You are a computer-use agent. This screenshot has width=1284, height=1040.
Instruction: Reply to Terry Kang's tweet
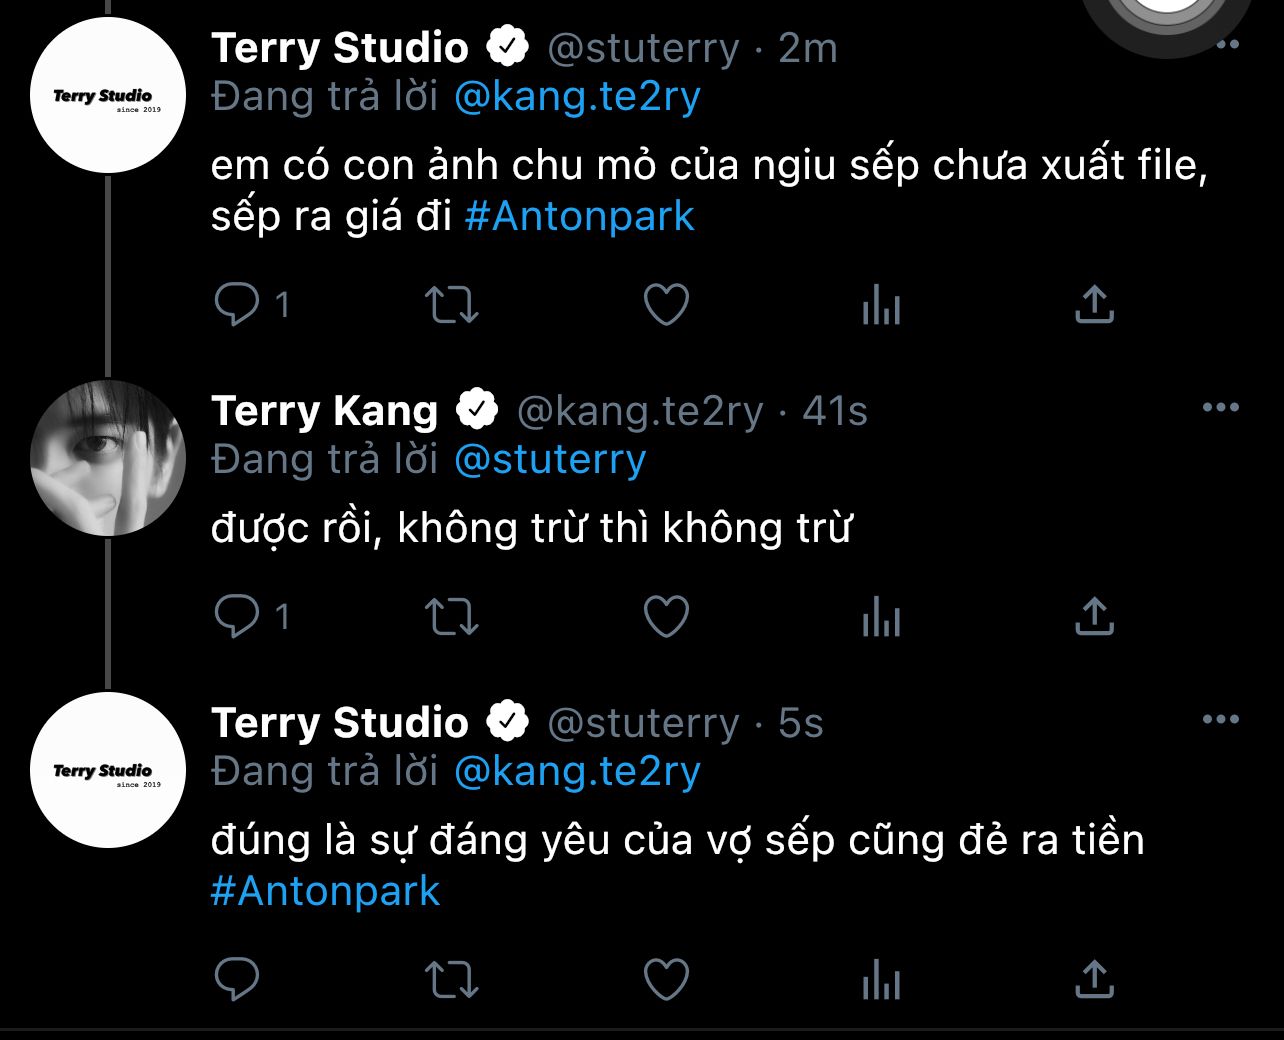237,617
